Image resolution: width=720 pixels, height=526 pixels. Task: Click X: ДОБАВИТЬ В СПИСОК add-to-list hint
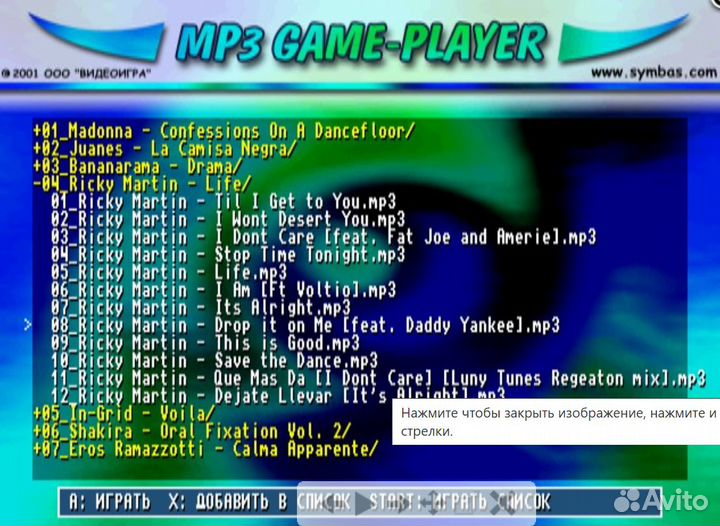[x=259, y=502]
